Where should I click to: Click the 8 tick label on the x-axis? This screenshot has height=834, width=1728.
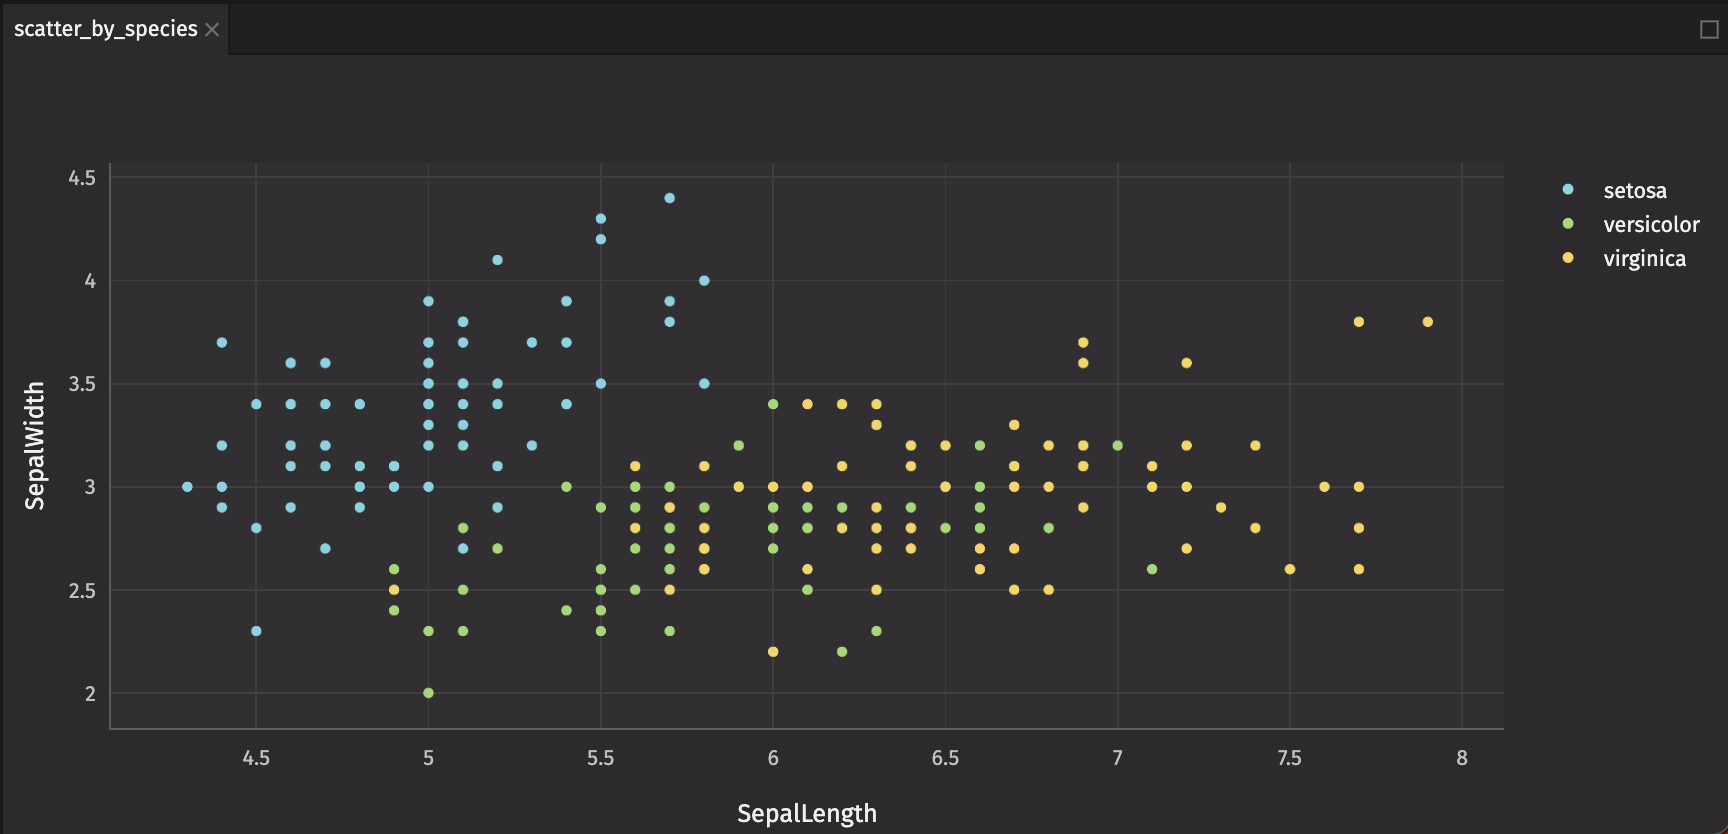coord(1462,758)
